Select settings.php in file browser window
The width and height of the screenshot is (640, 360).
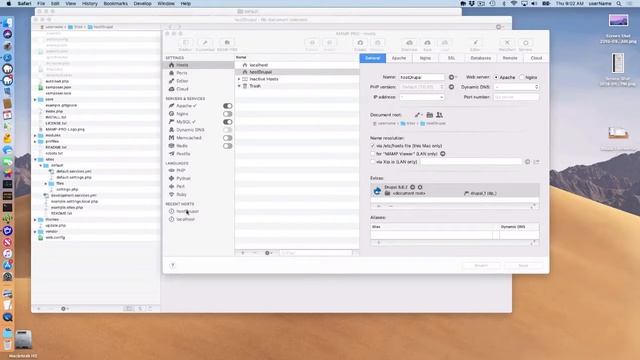67,189
